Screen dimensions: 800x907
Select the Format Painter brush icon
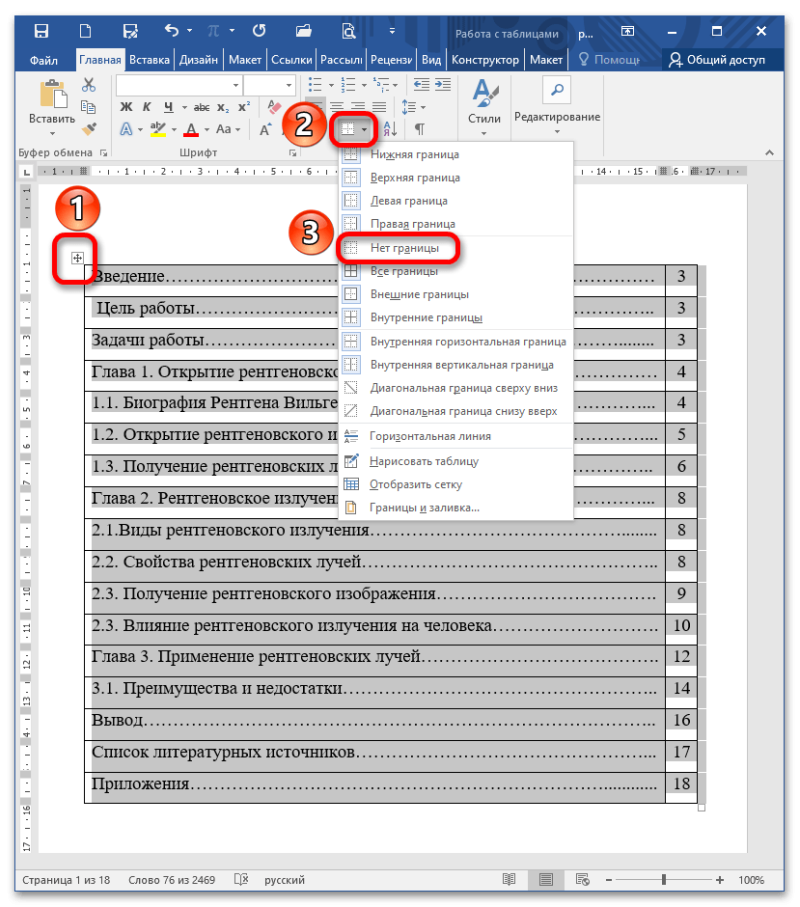tap(89, 128)
